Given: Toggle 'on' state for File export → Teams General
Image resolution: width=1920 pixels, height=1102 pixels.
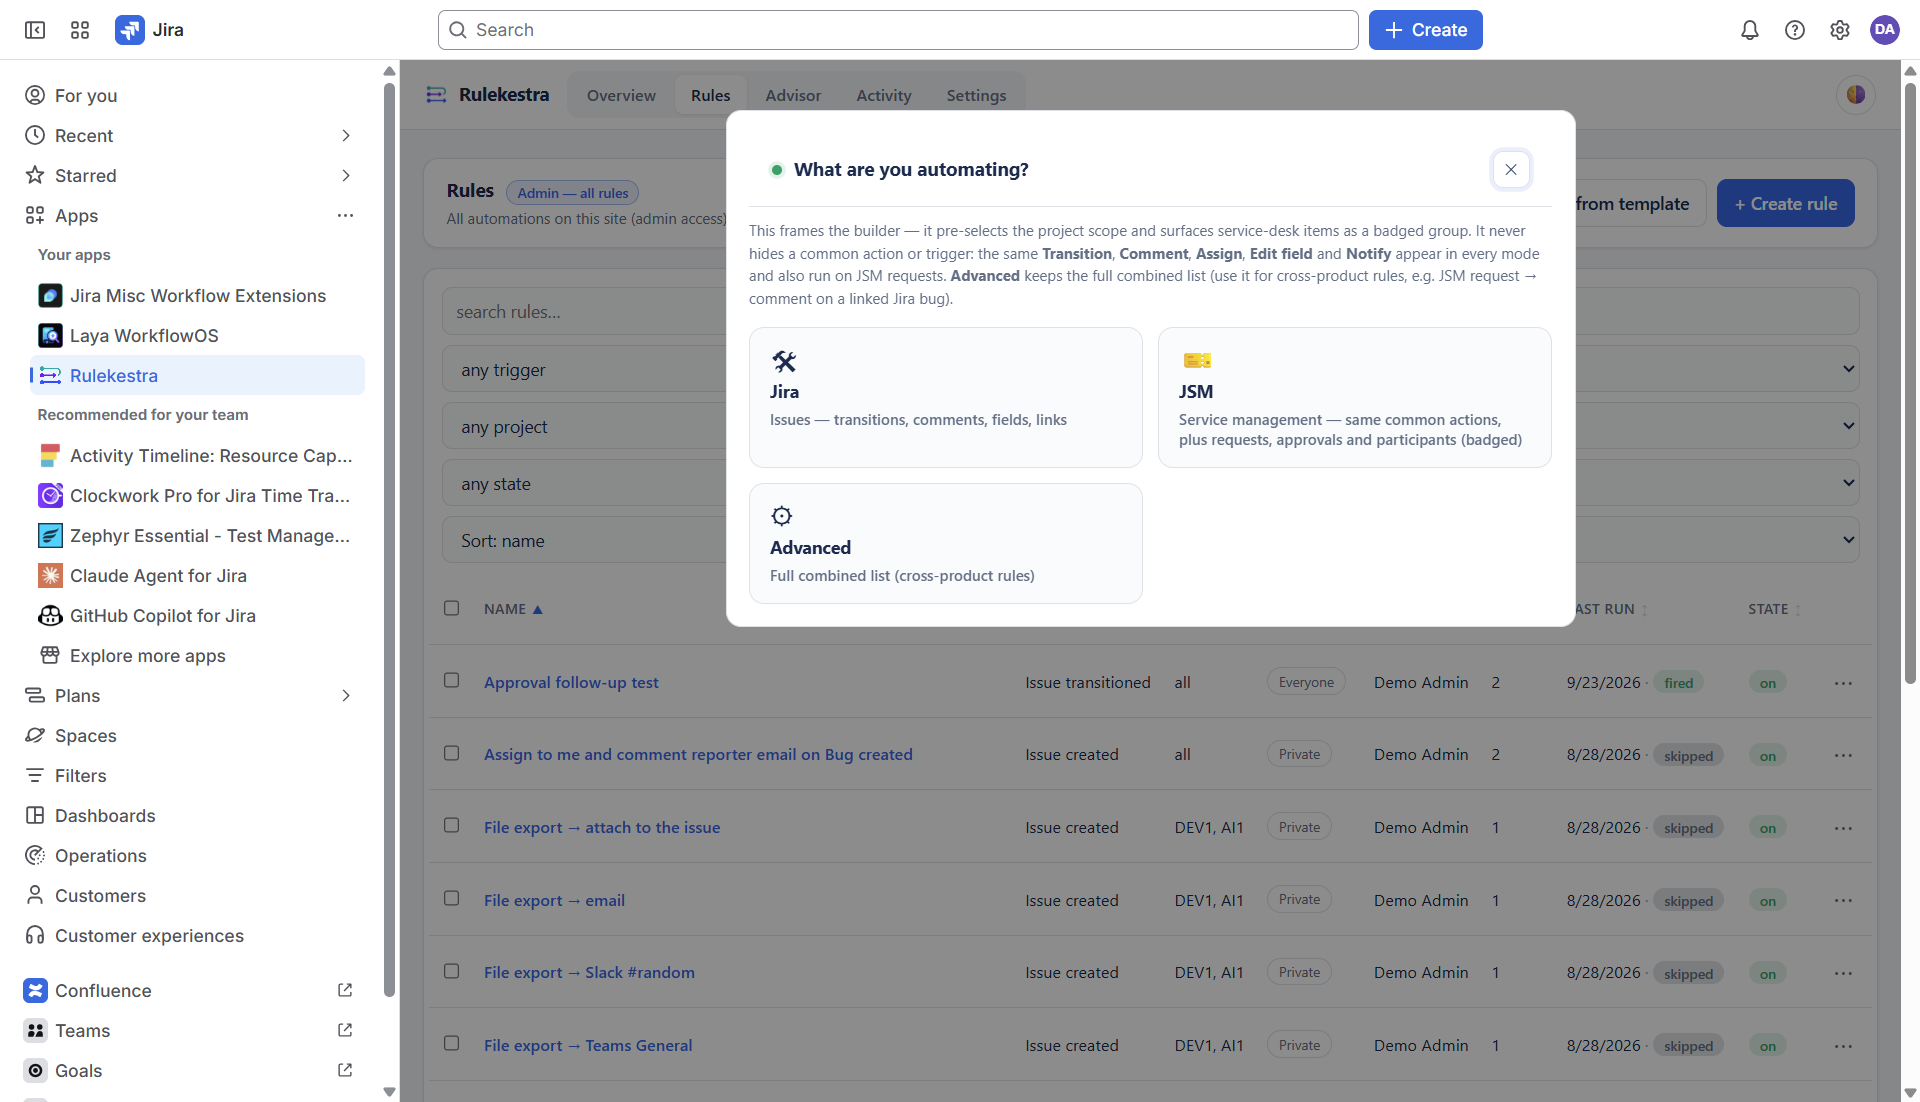Looking at the screenshot, I should [x=1768, y=1046].
